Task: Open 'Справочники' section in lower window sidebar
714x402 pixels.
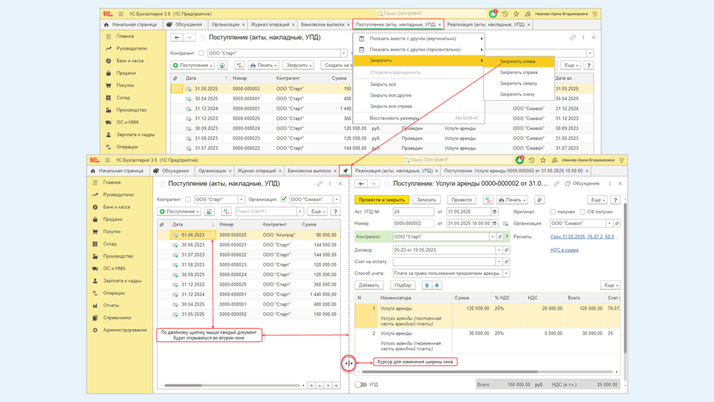Action: [117, 318]
